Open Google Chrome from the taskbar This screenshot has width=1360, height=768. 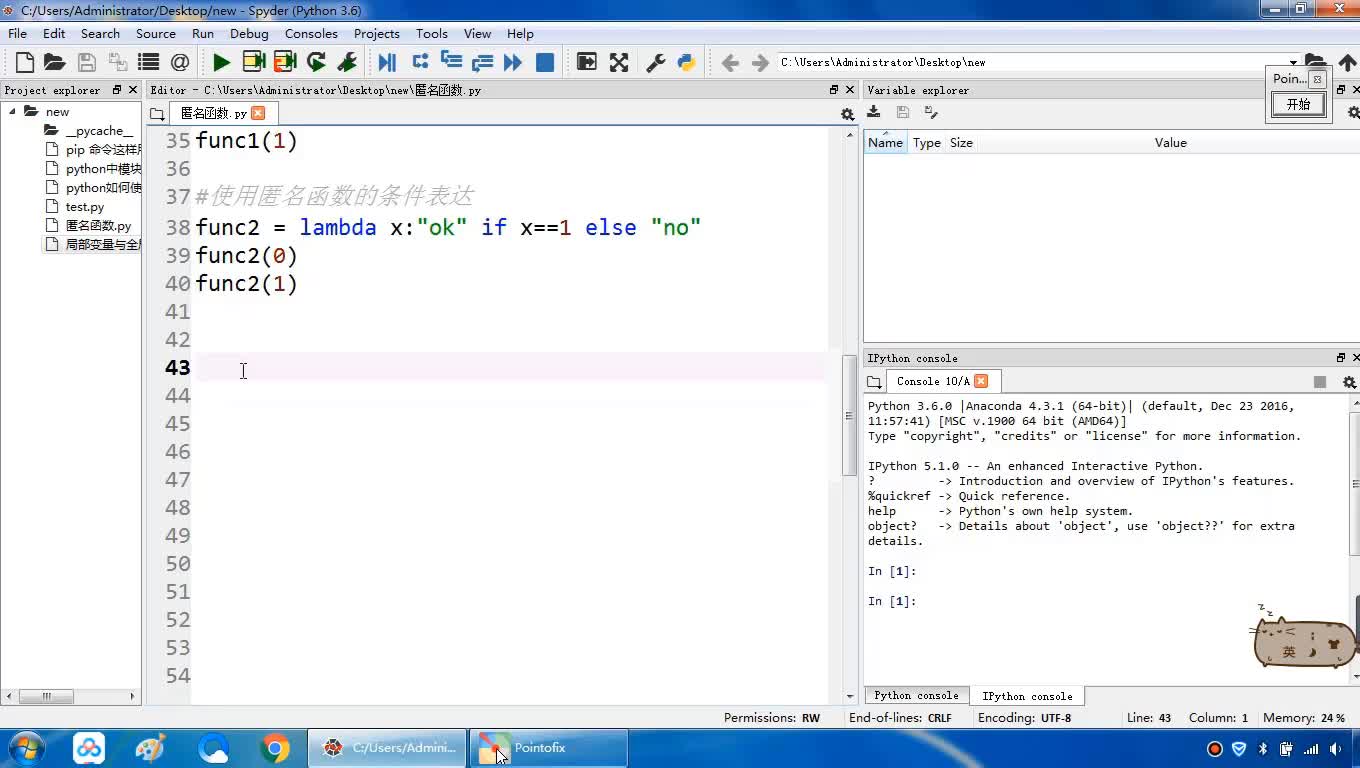275,748
